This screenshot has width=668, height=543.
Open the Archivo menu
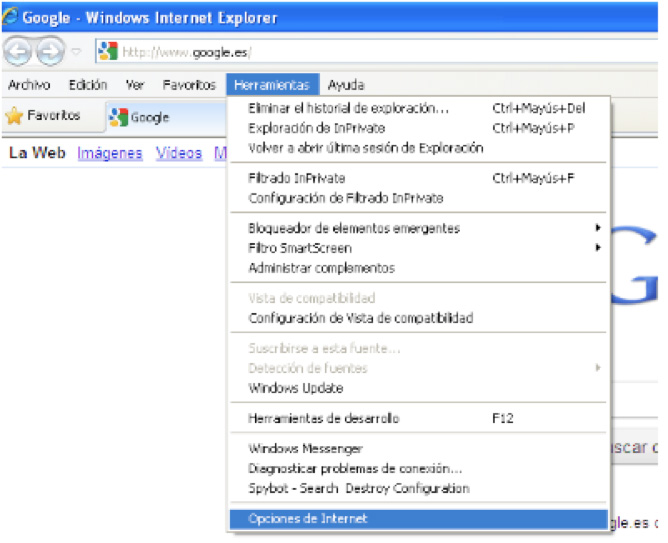29,85
